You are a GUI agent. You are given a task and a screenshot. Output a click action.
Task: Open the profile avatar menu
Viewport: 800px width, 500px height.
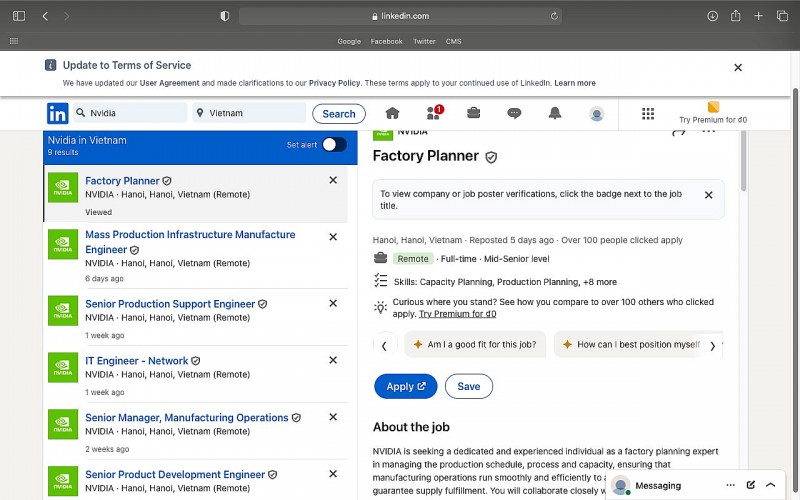(596, 113)
